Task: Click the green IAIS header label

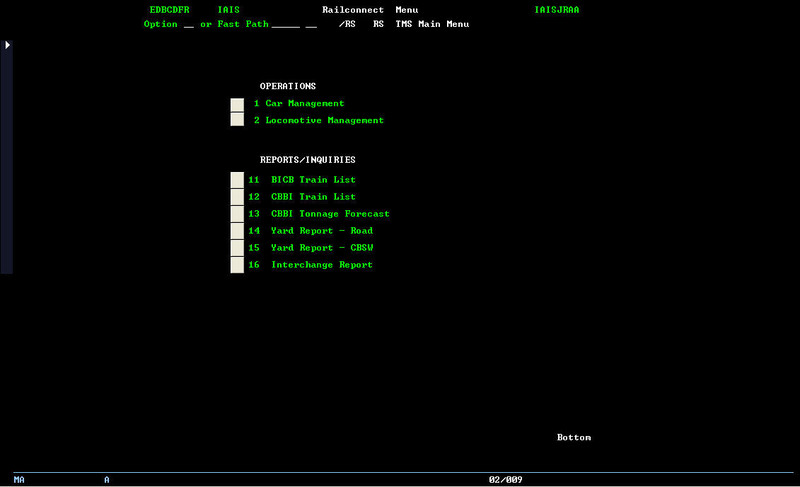Action: pos(229,10)
